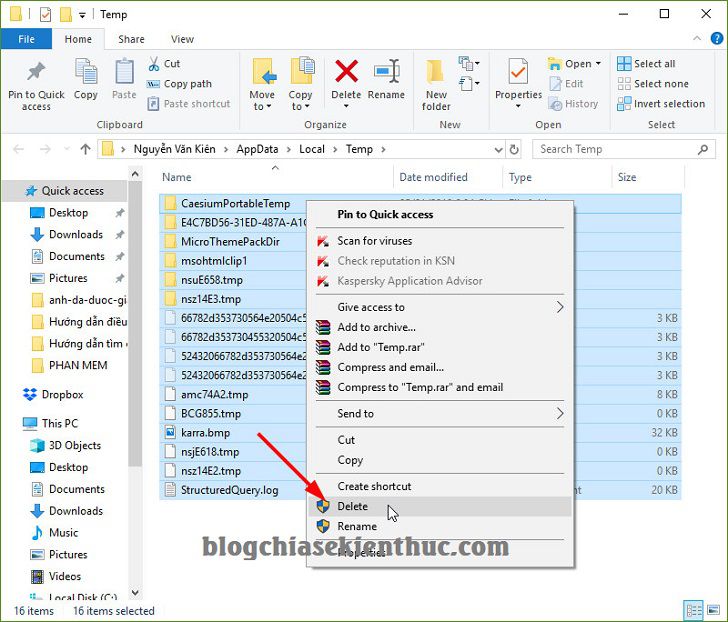
Task: Click the Invert selection icon
Action: pyautogui.click(x=624, y=104)
